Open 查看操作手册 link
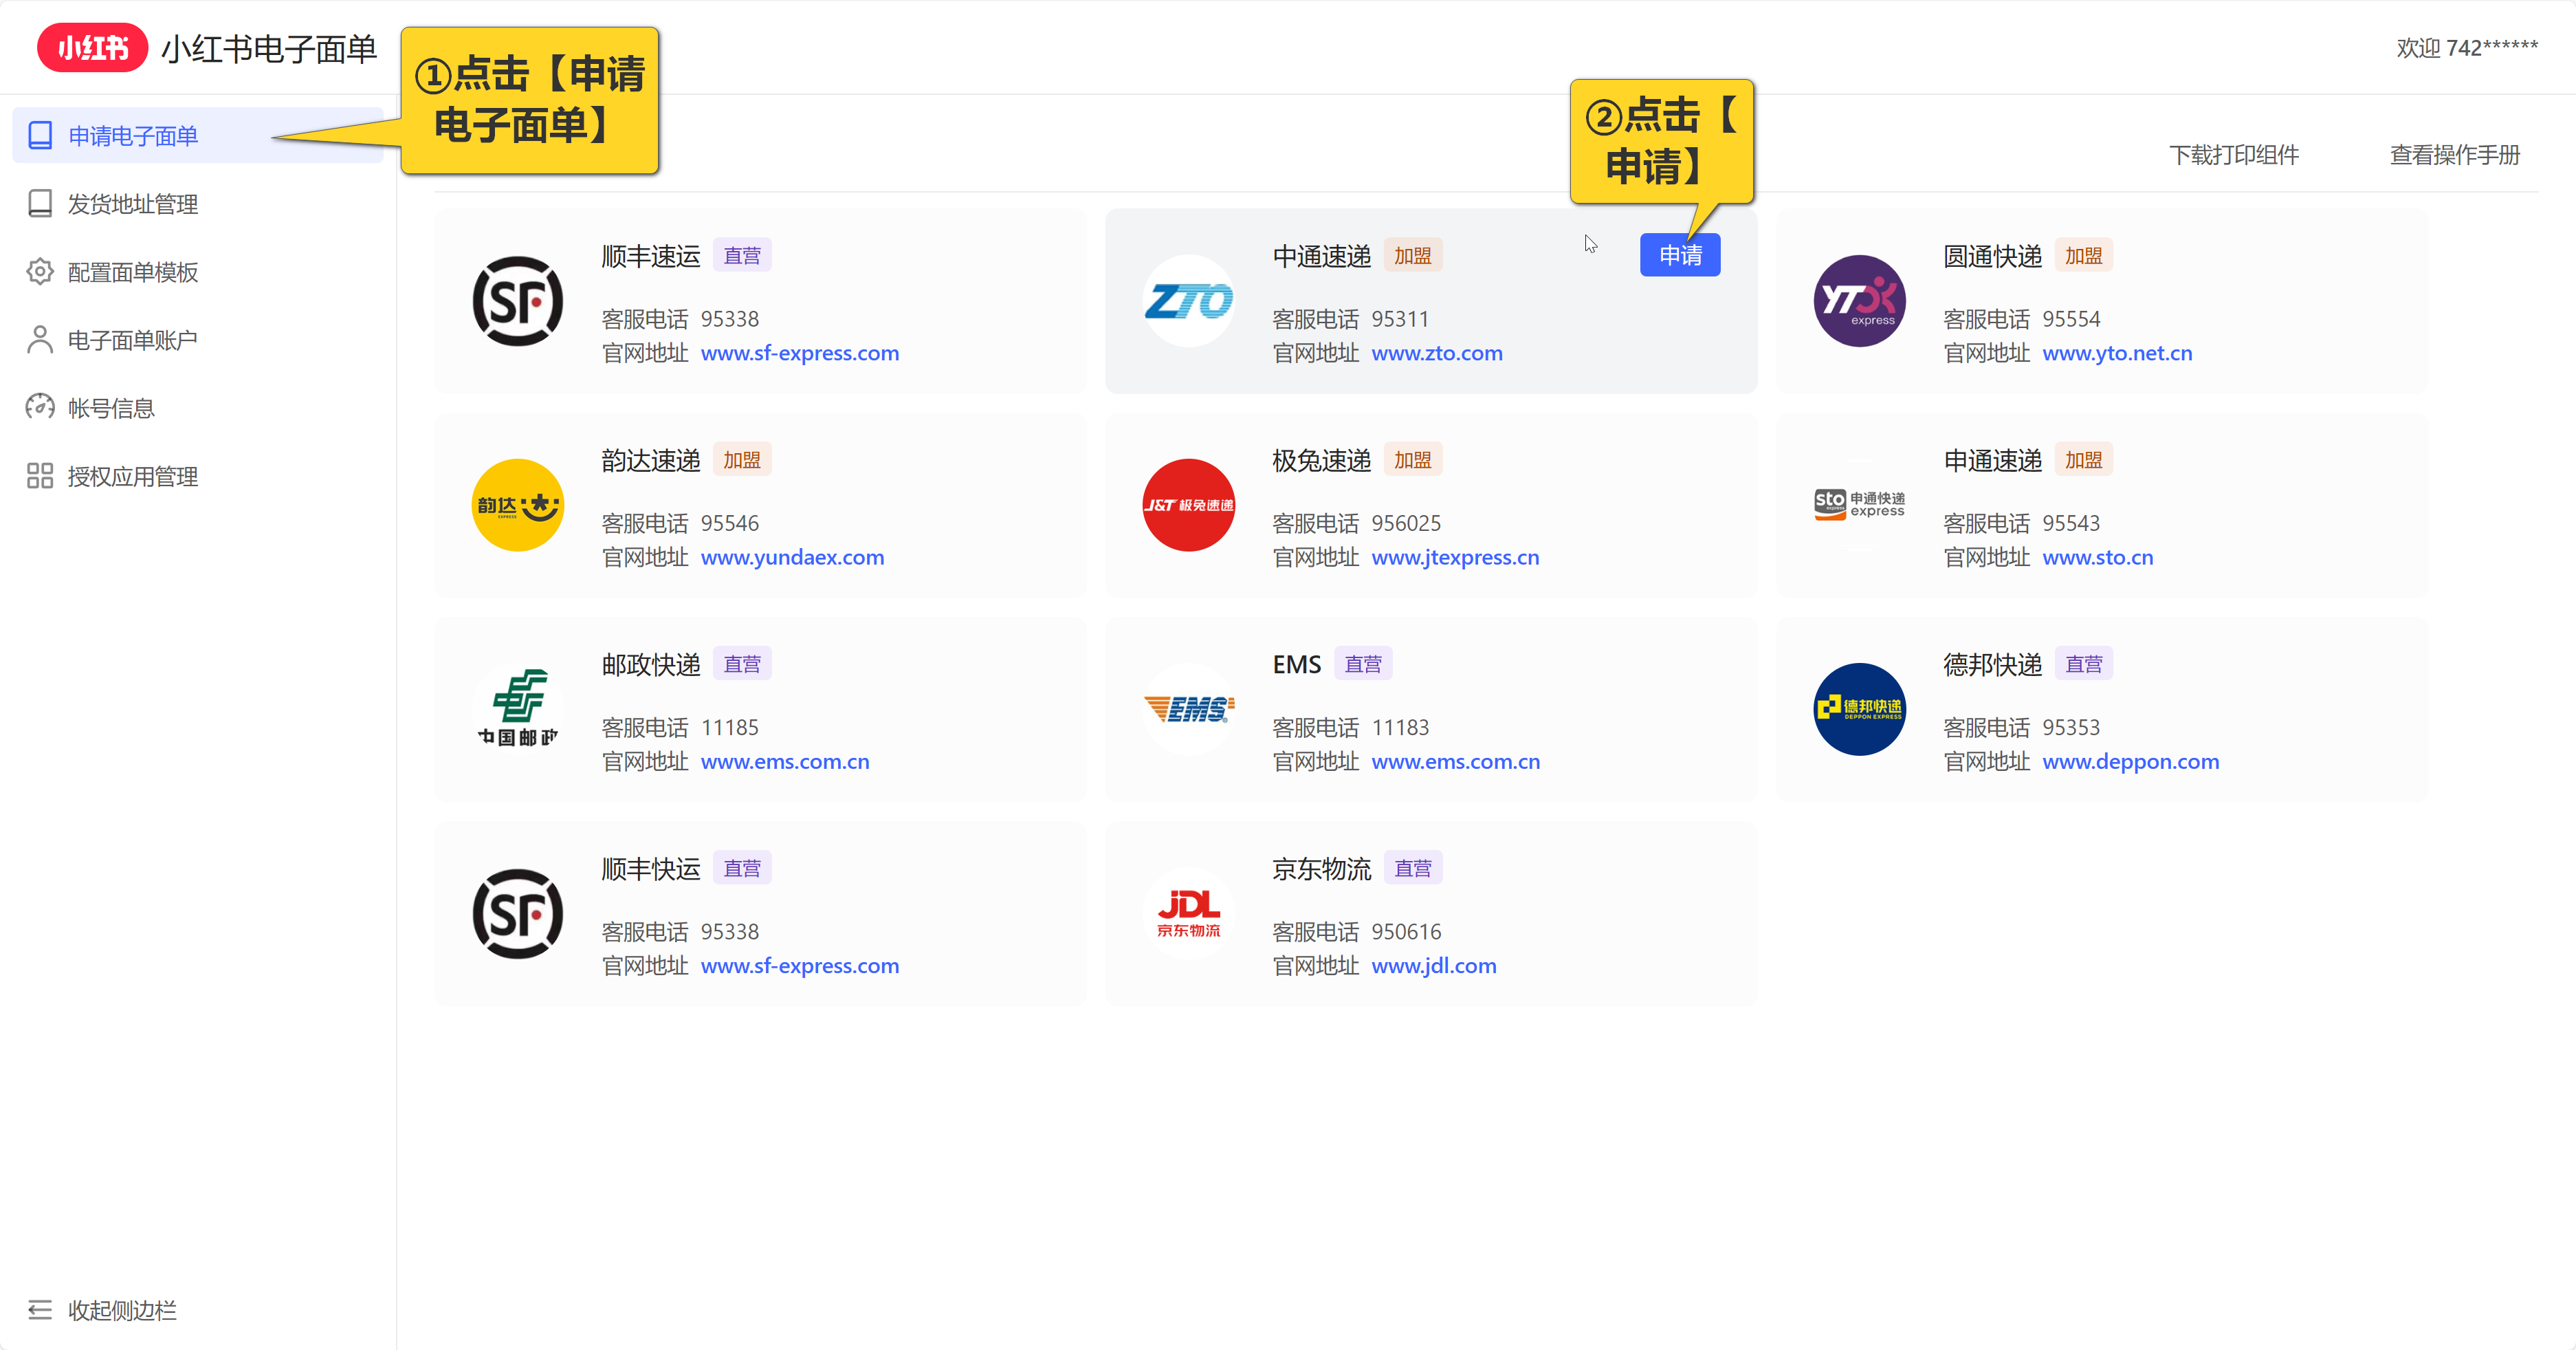This screenshot has height=1350, width=2576. tap(2454, 155)
